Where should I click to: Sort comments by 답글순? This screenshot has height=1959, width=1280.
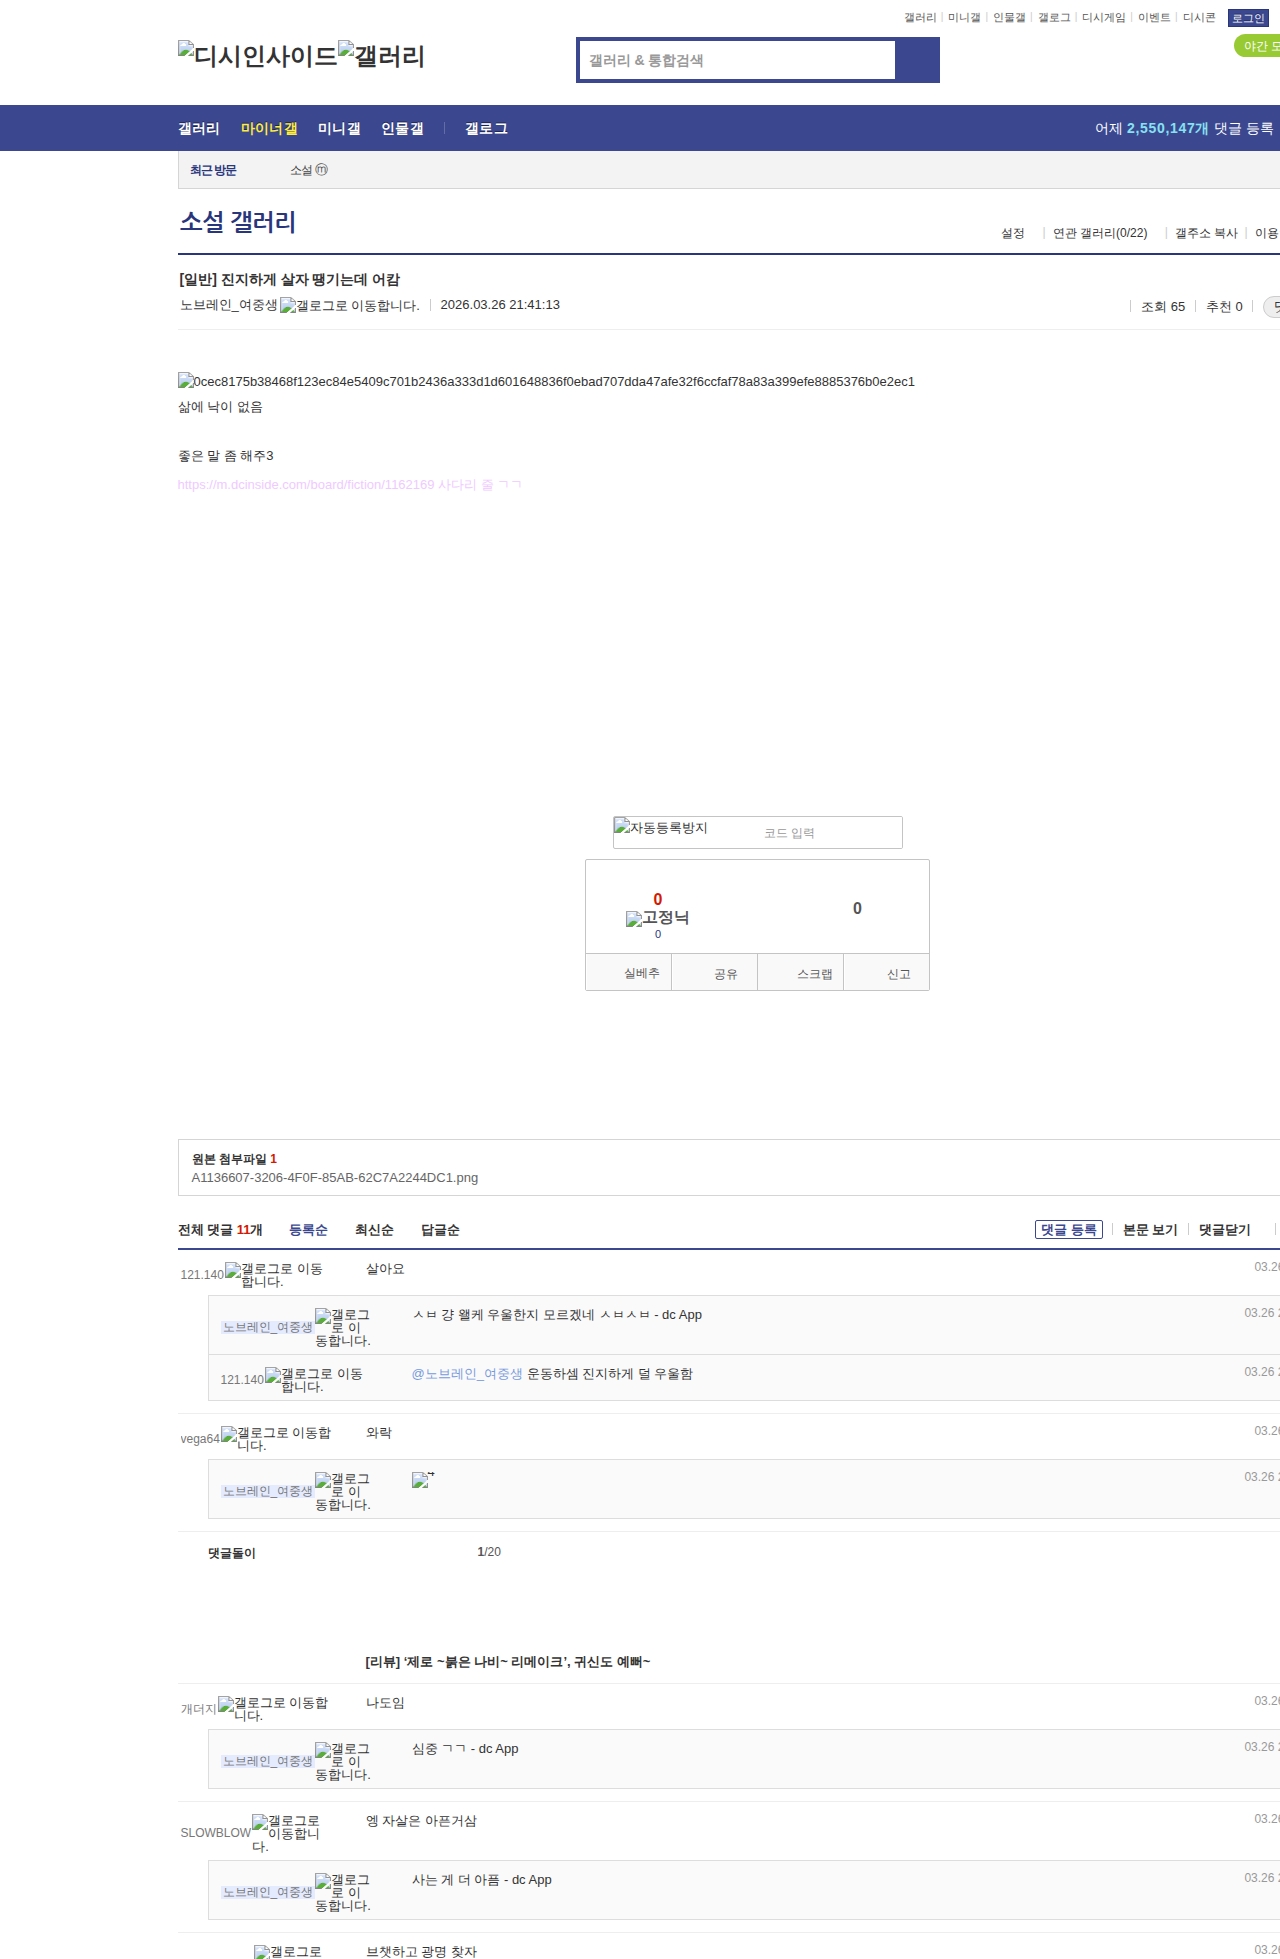pyautogui.click(x=440, y=1230)
